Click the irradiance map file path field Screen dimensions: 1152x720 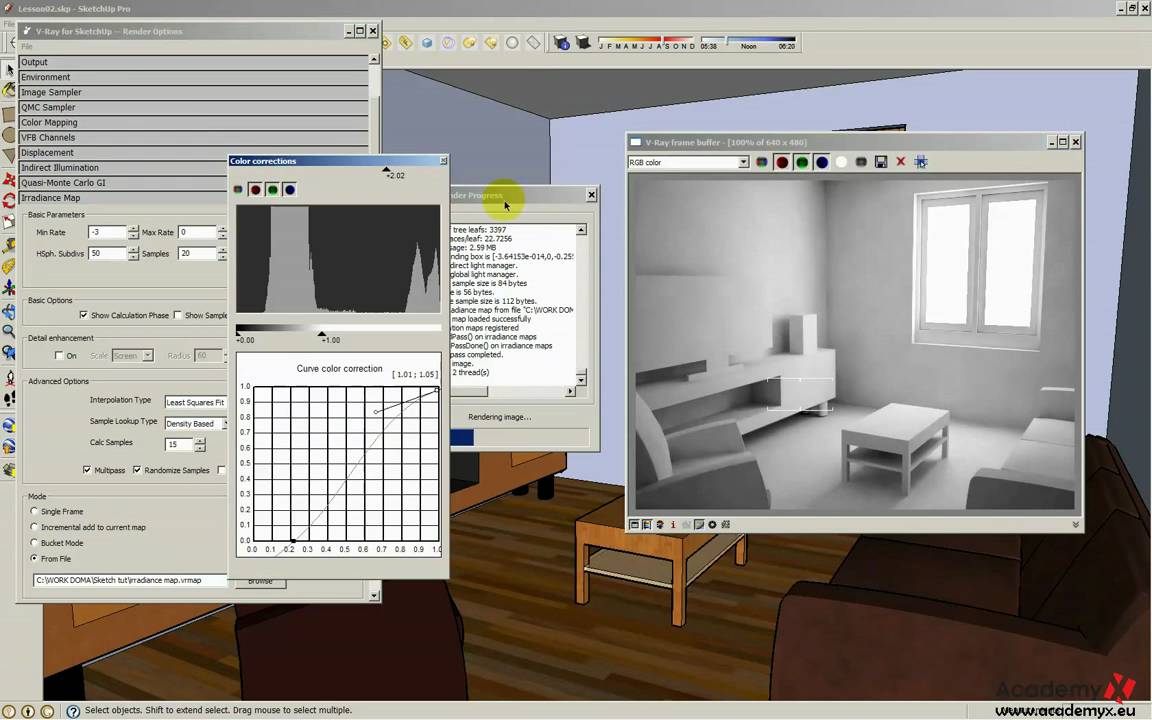click(x=129, y=580)
